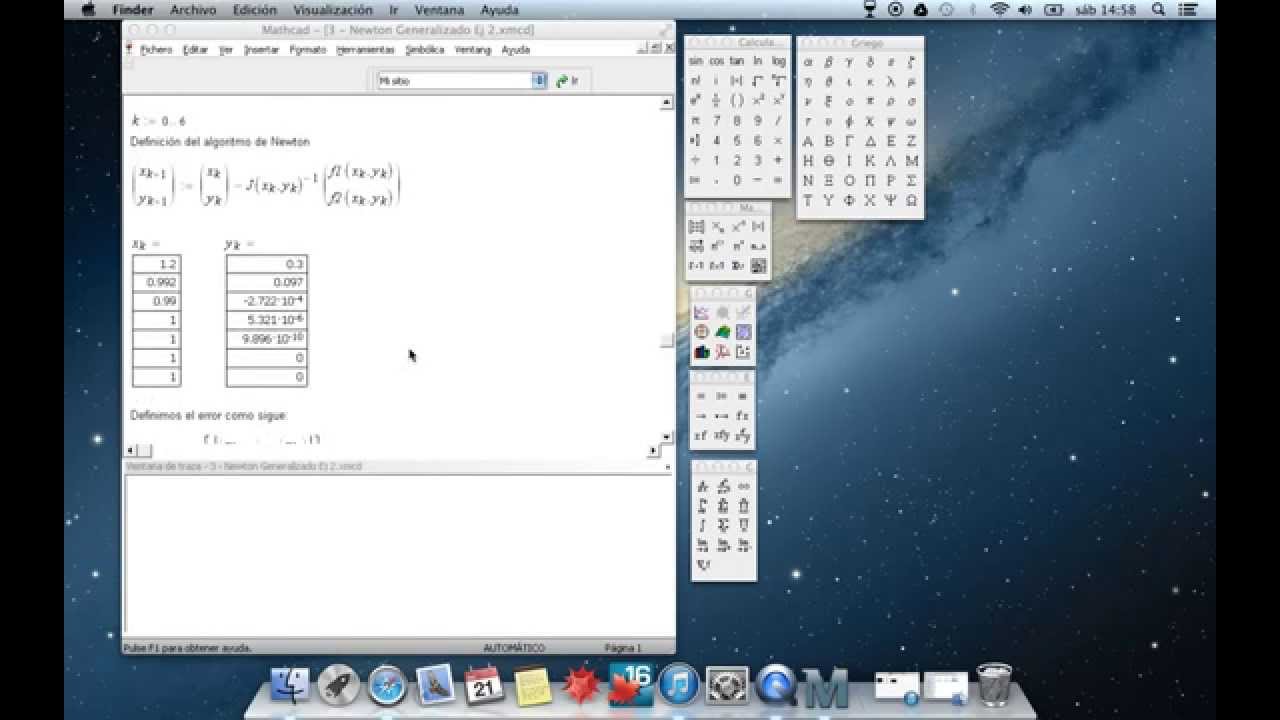Viewport: 1280px width, 720px height.
Task: Insert uppercase Greek Theta
Action: pos(829,160)
